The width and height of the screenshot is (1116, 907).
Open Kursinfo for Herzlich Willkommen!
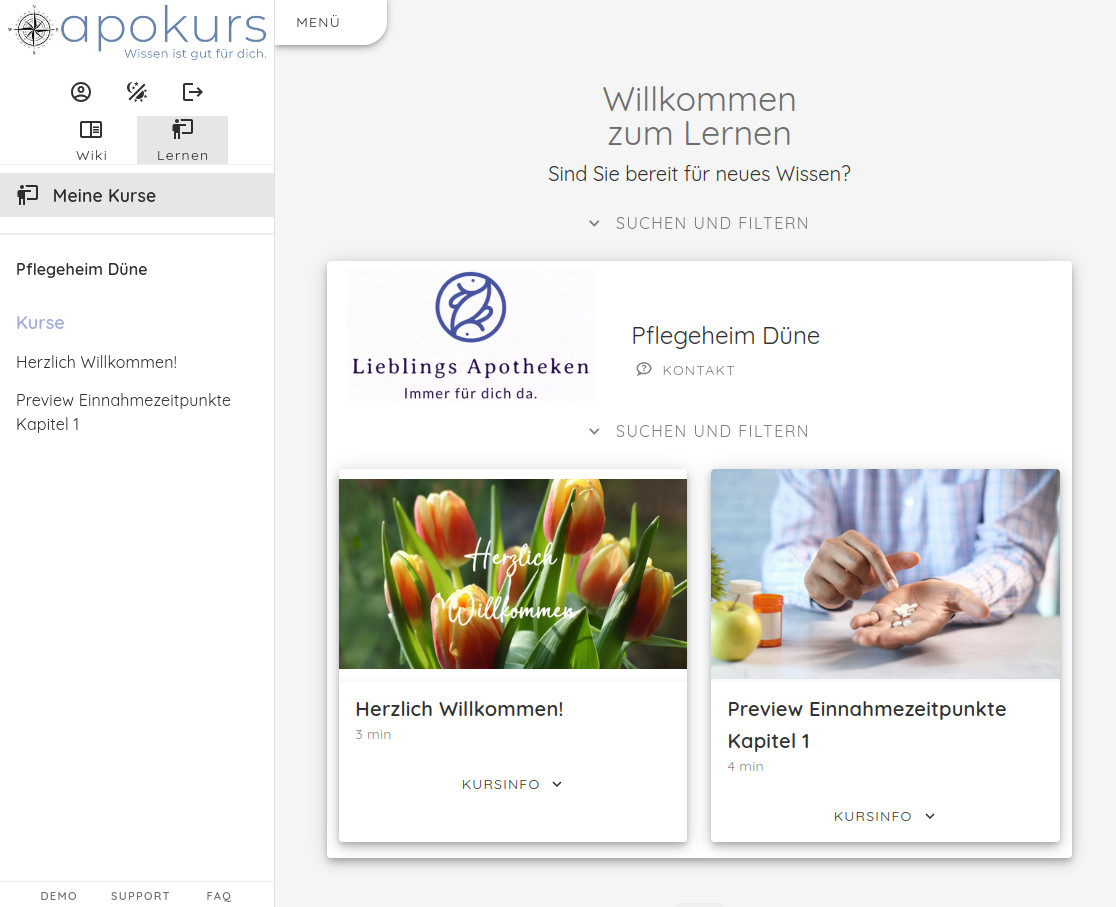click(512, 784)
